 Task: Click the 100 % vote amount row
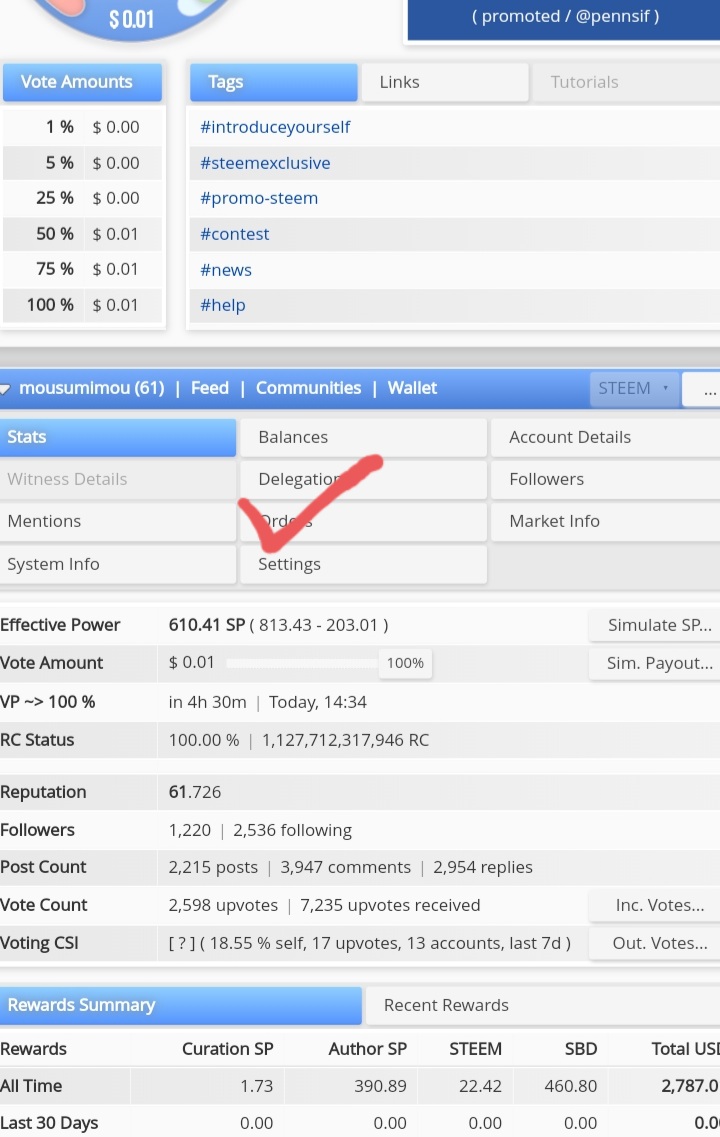pyautogui.click(x=83, y=305)
